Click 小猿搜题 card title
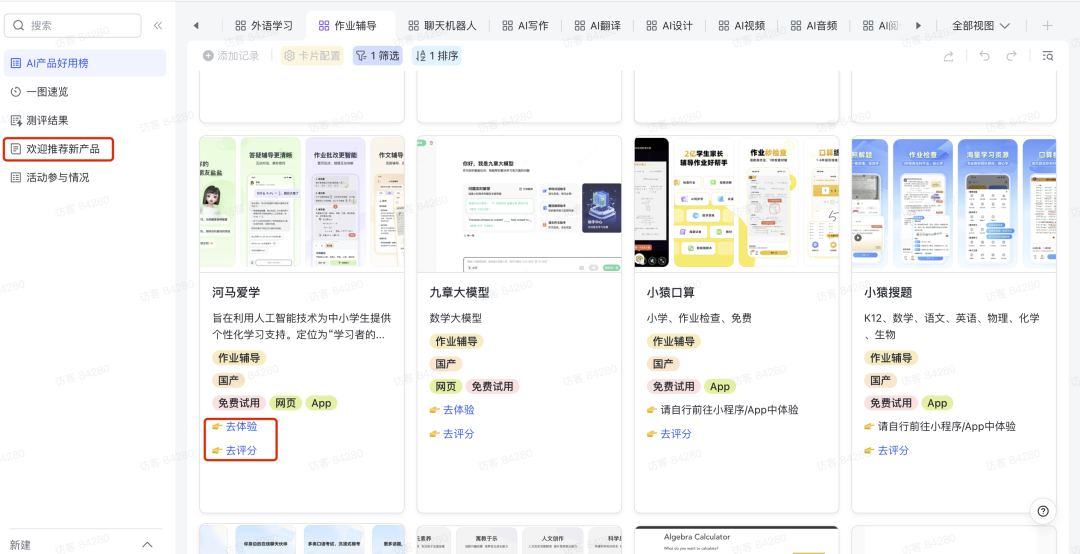Image resolution: width=1080 pixels, height=554 pixels. click(x=888, y=293)
